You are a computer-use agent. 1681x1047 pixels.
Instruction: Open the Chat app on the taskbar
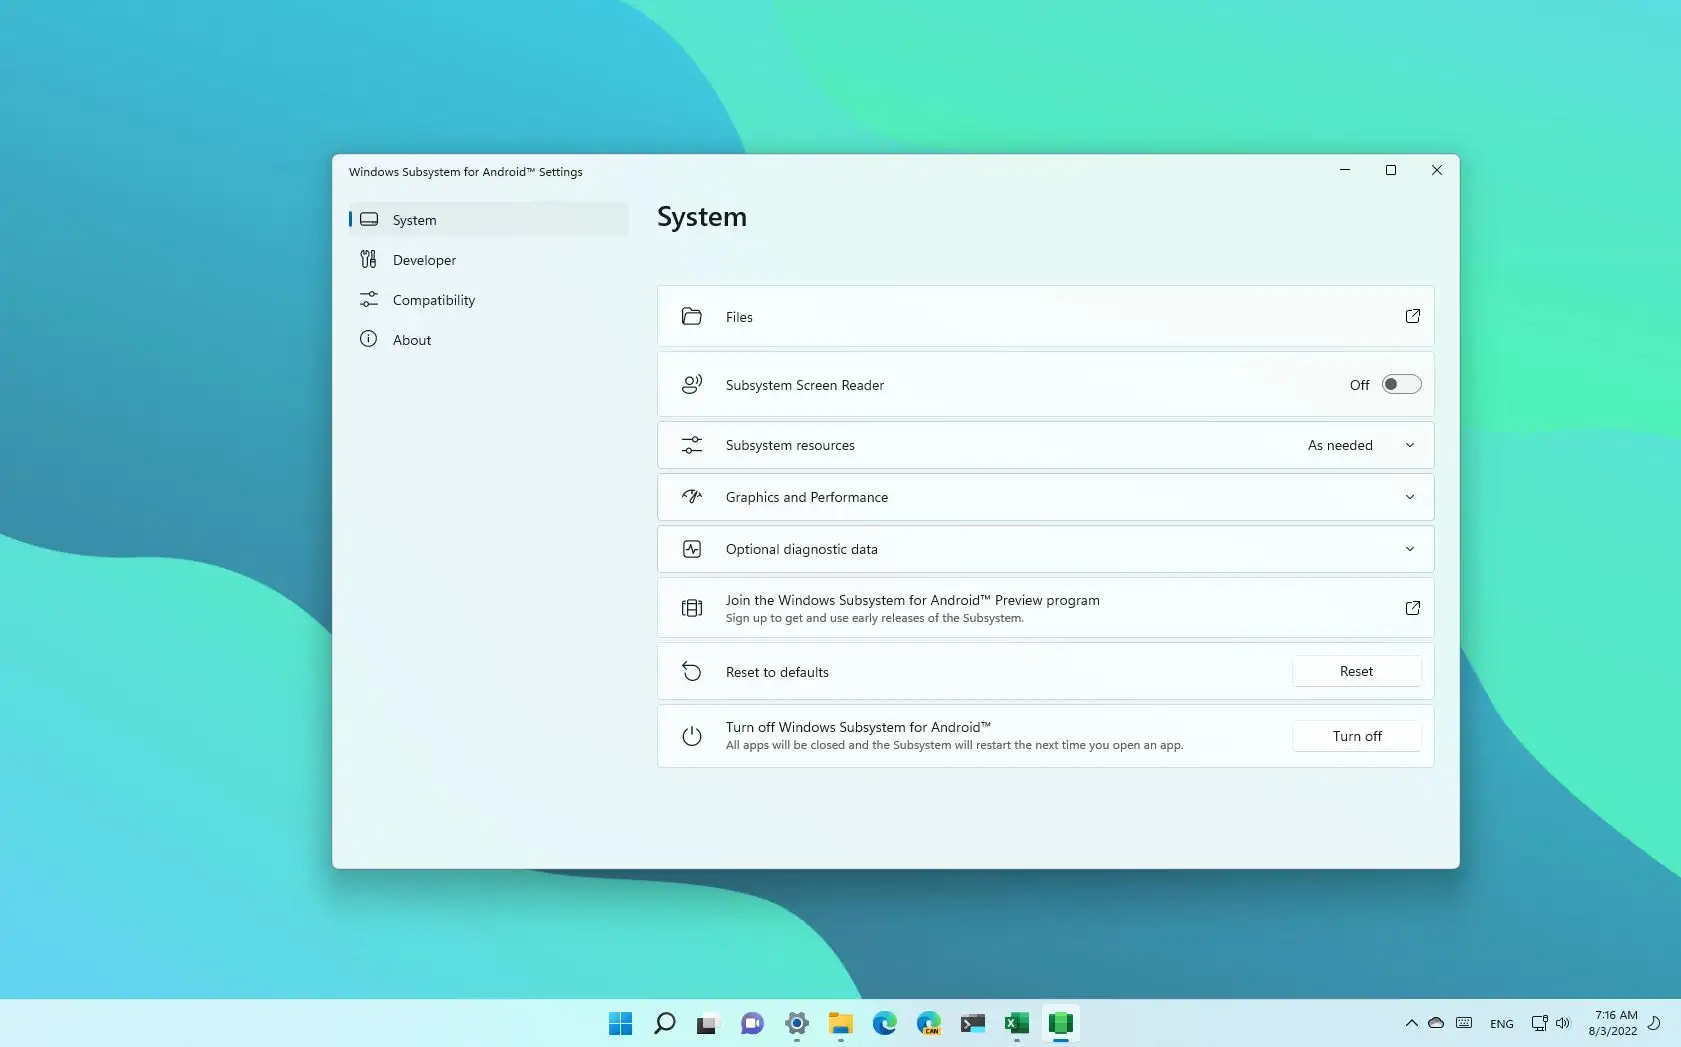pos(752,1023)
